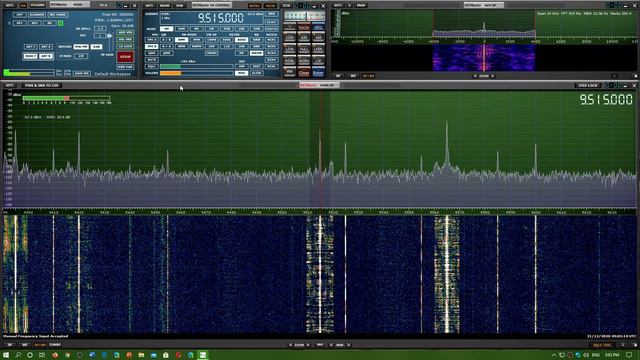Click Enter on the frequency keypad

318,73
